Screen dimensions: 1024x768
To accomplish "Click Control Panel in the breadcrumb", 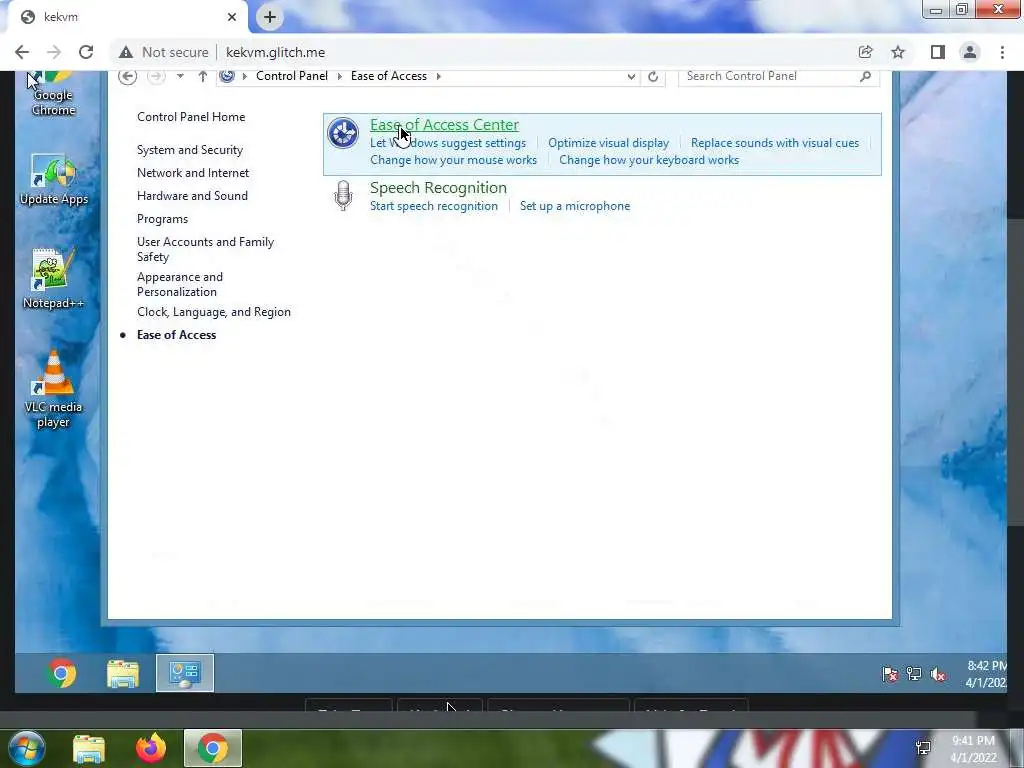I will [x=291, y=76].
